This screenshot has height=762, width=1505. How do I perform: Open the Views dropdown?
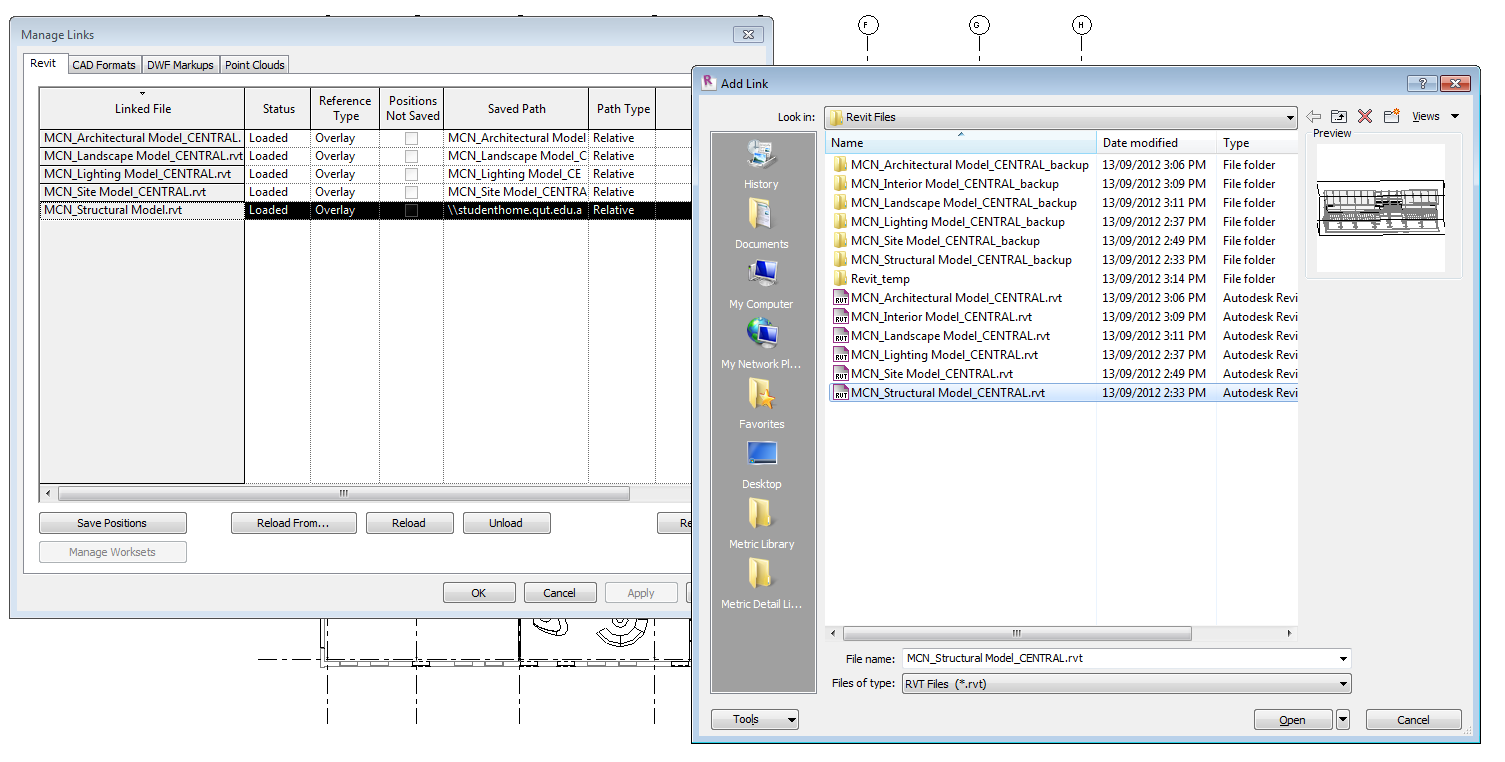[1435, 116]
